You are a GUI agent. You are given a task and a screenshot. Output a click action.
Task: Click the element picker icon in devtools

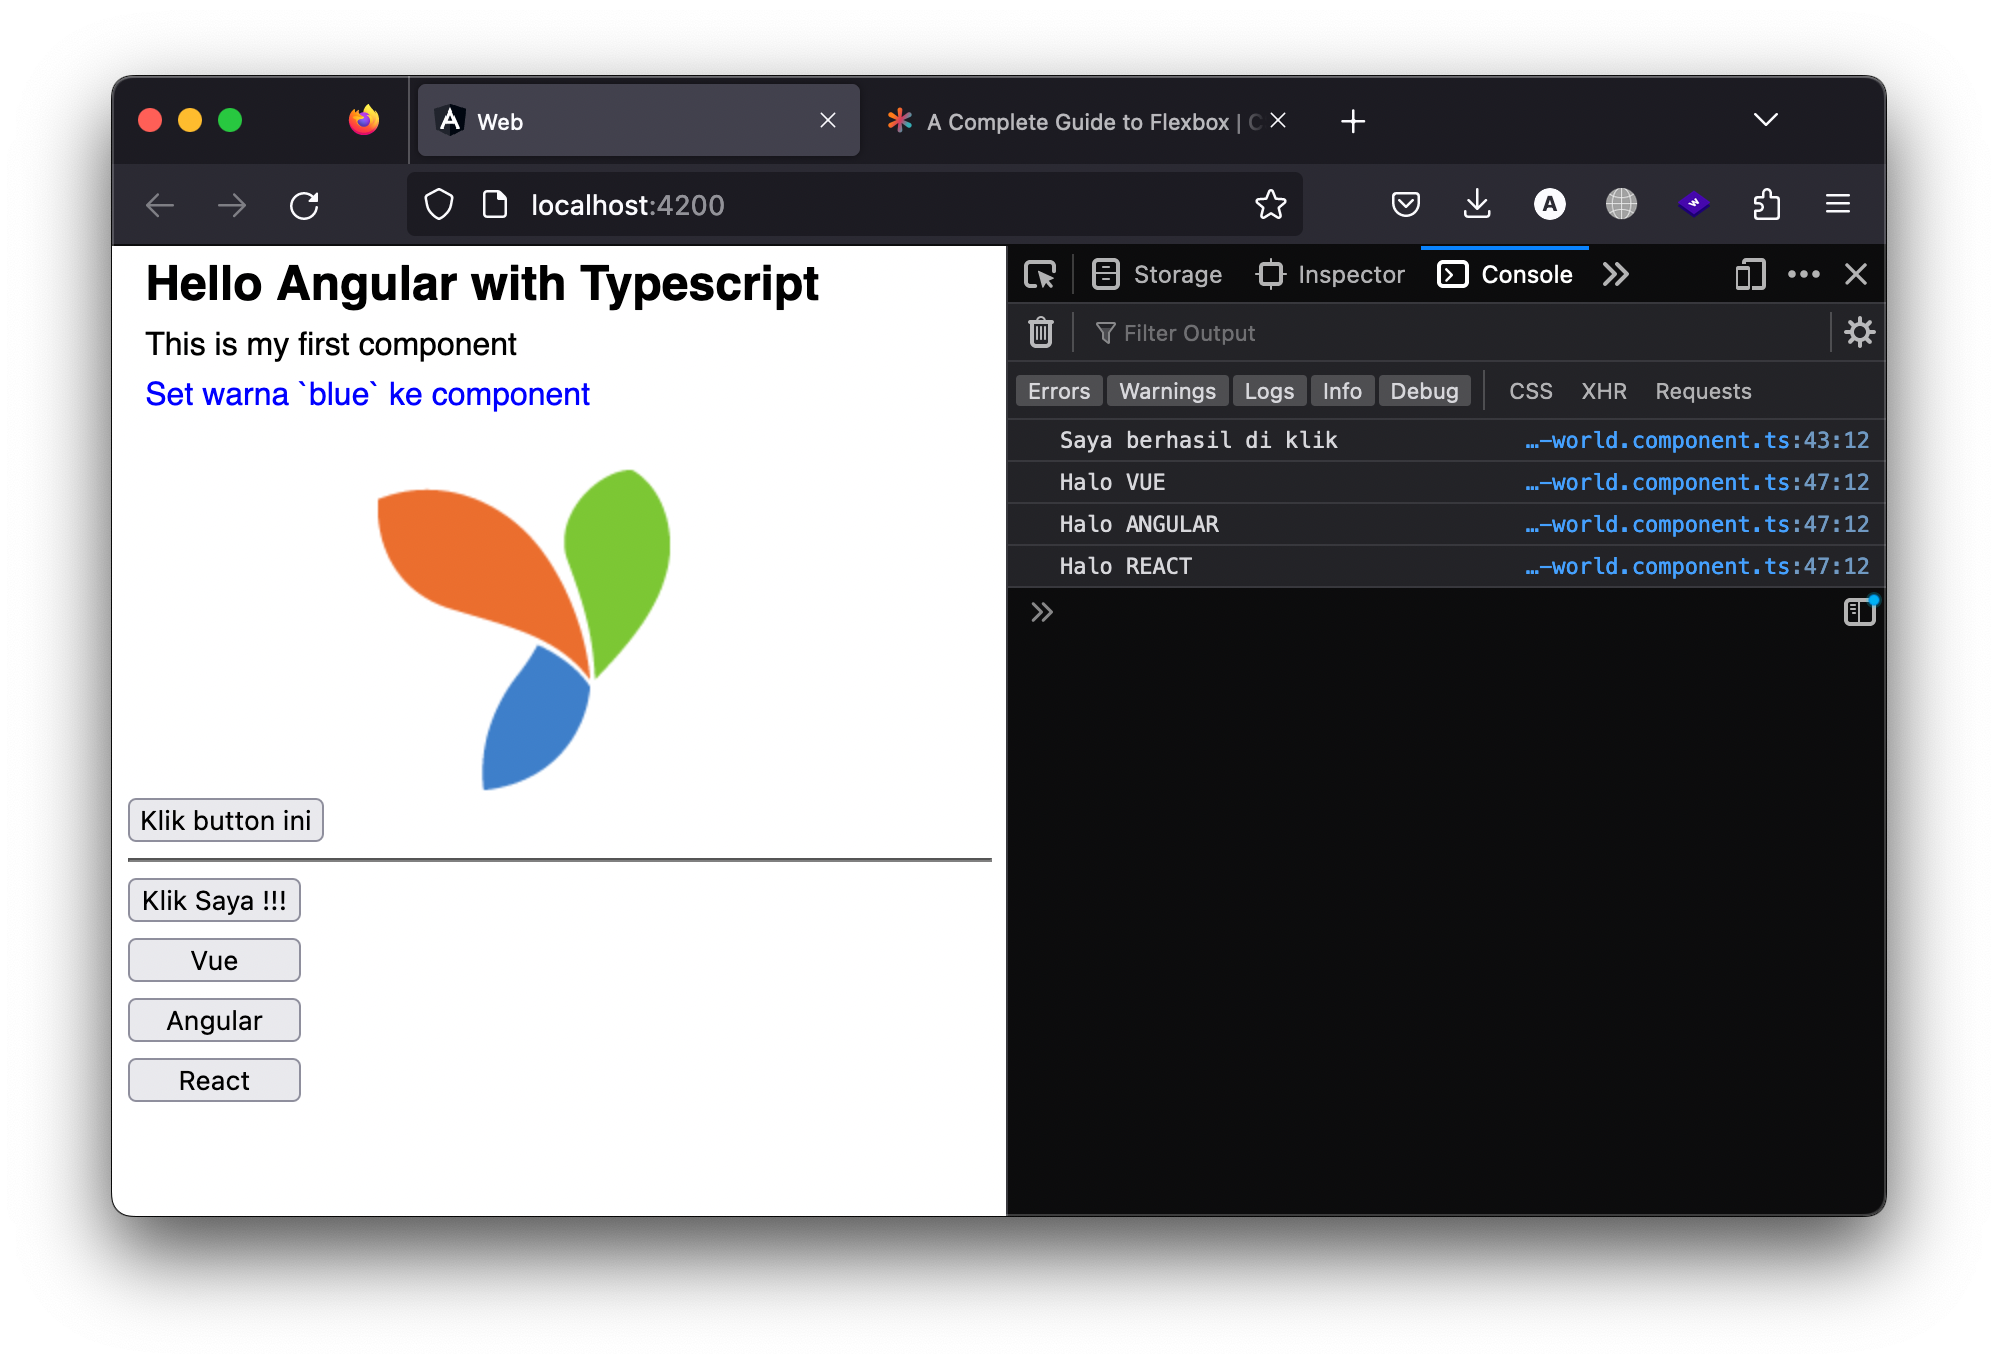click(x=1040, y=274)
